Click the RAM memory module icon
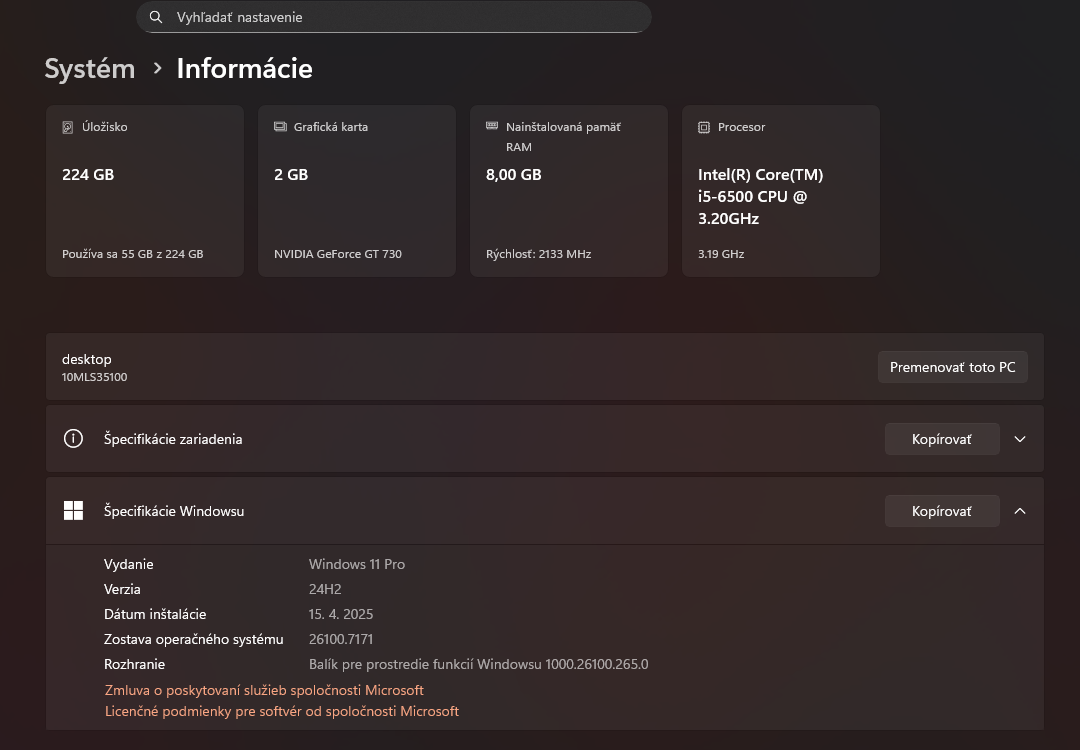 (491, 127)
